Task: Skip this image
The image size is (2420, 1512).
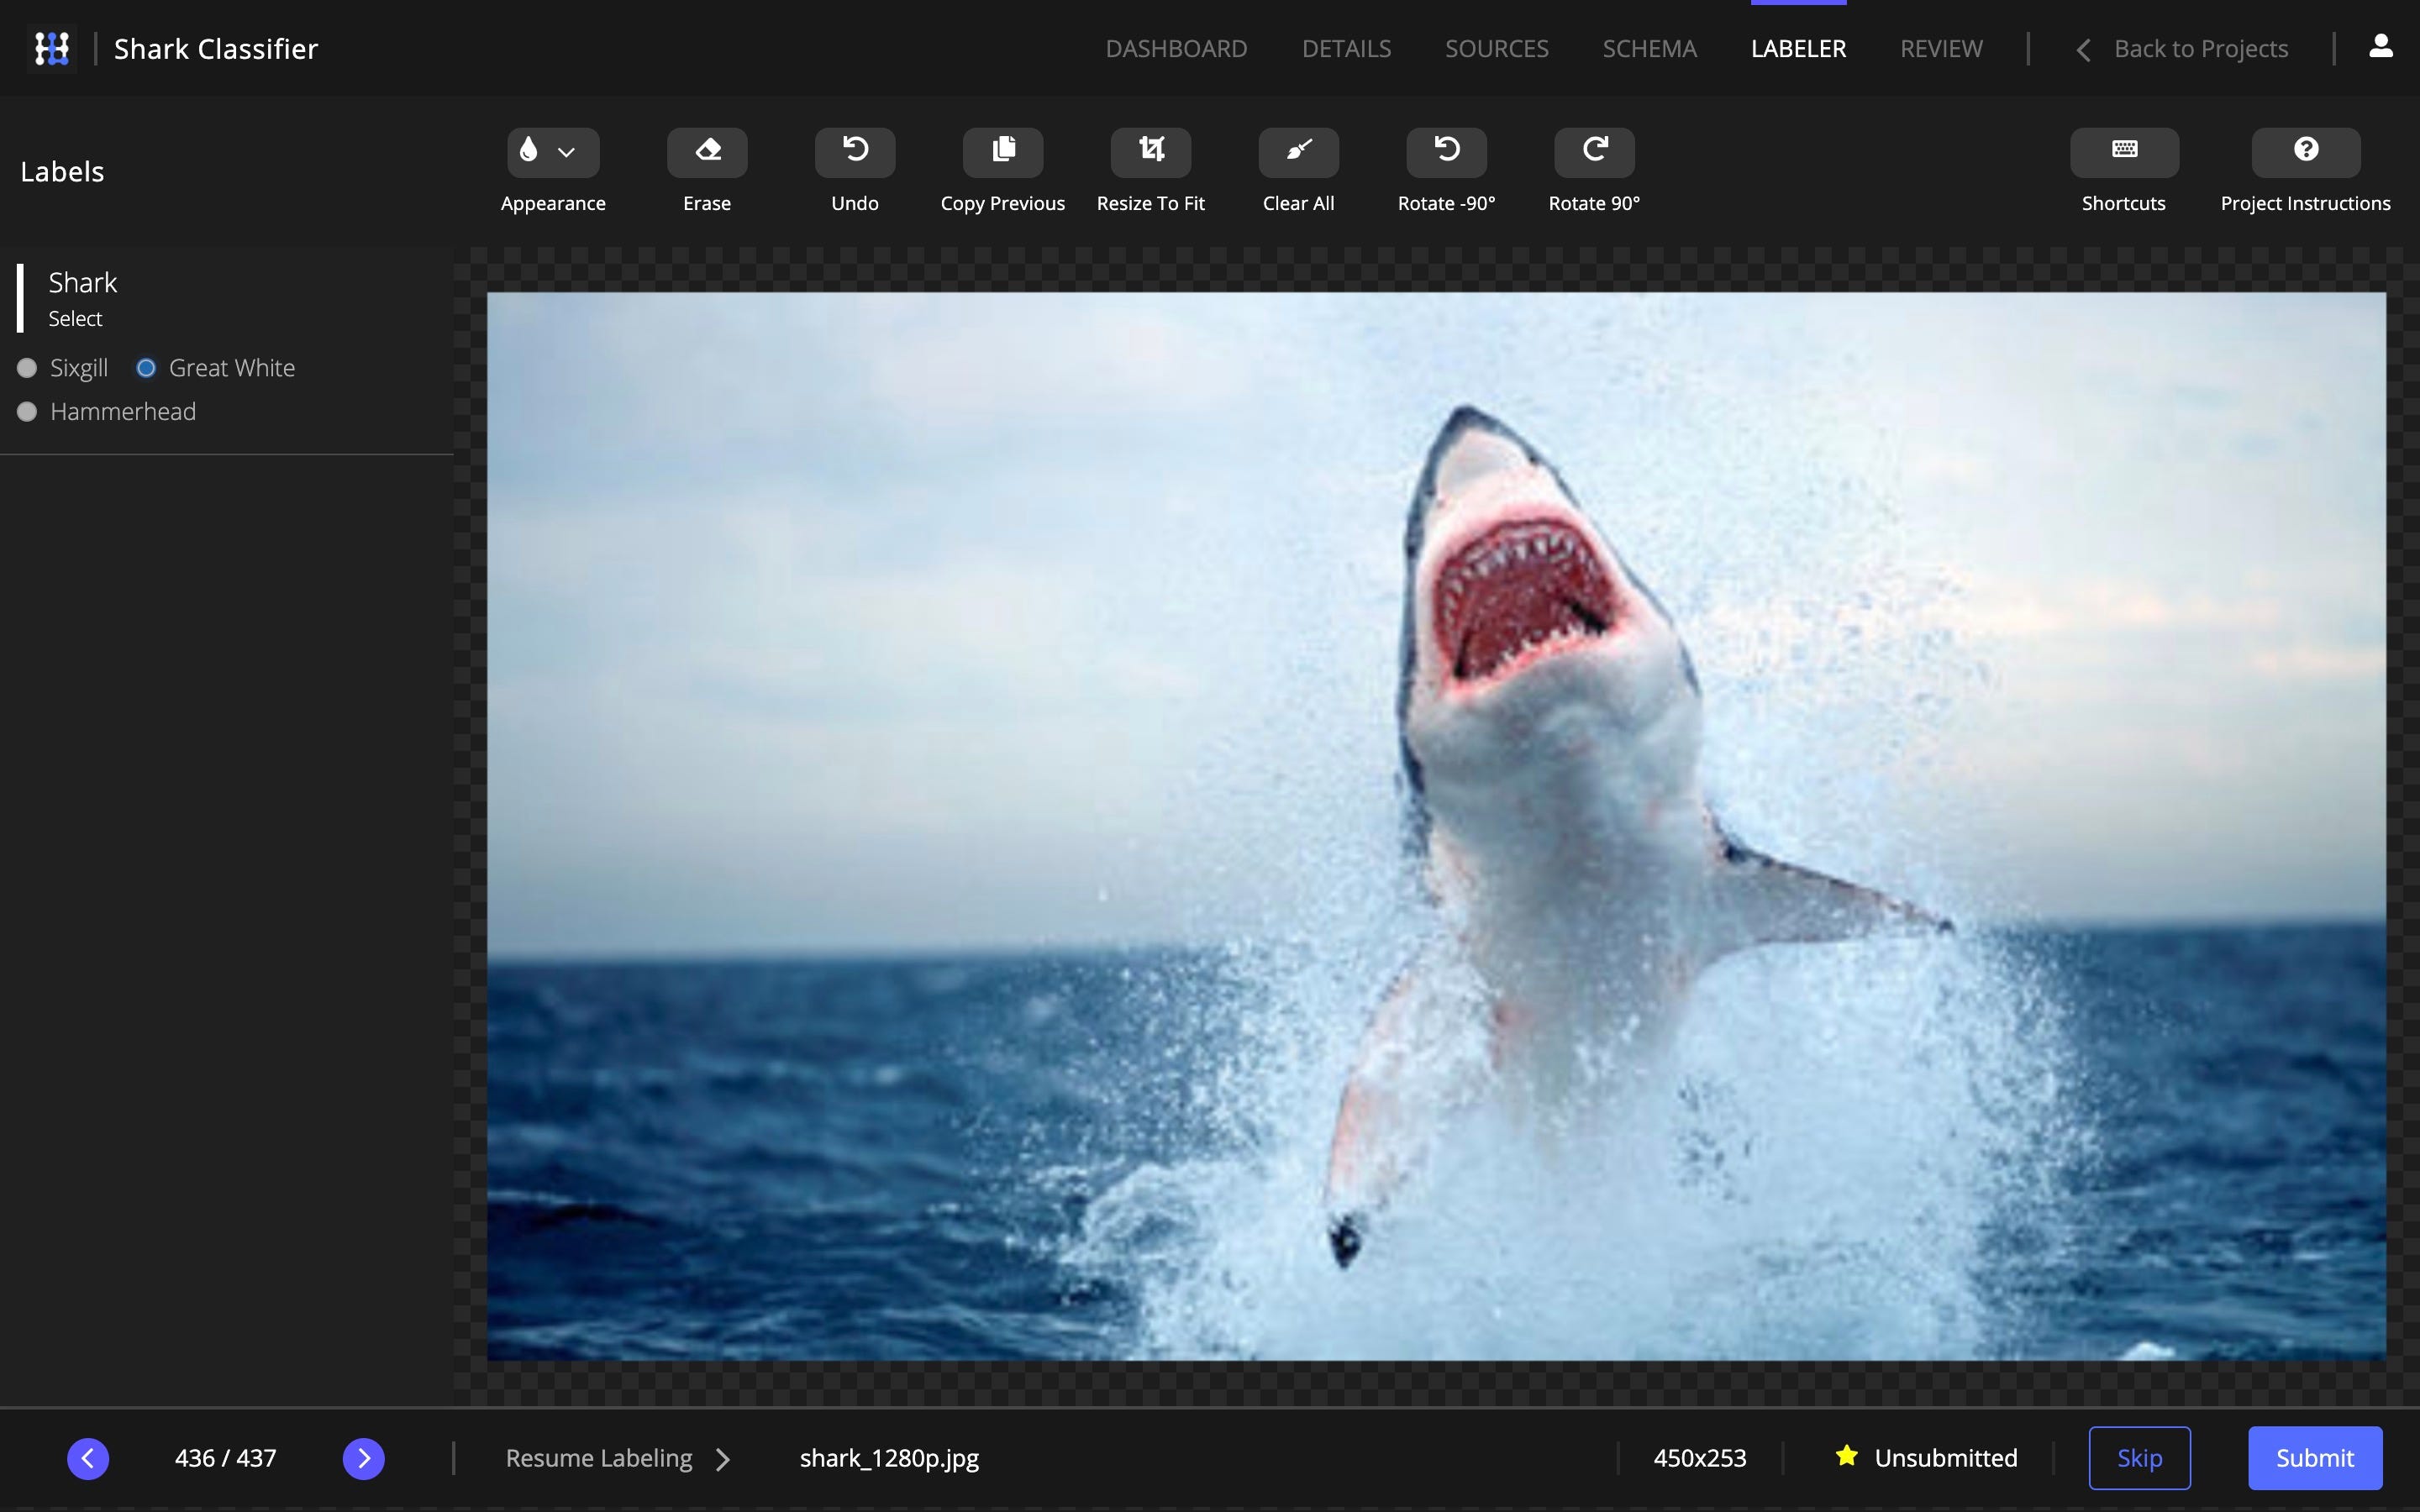Action: point(2139,1458)
